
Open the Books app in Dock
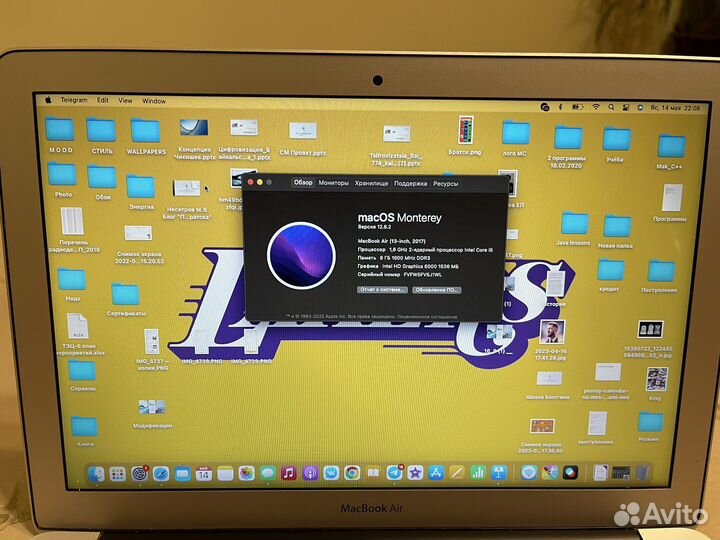click(373, 472)
